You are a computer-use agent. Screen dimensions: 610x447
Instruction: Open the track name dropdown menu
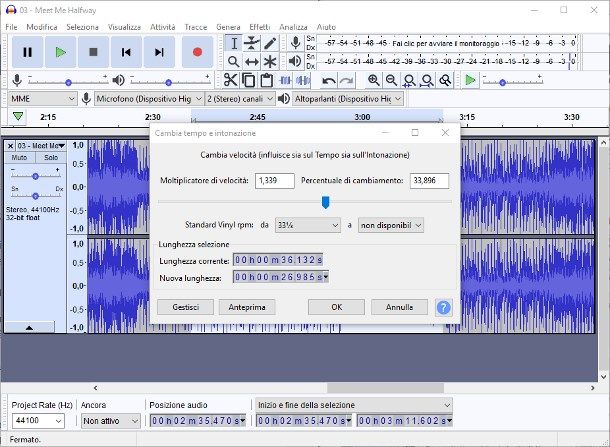click(x=41, y=146)
